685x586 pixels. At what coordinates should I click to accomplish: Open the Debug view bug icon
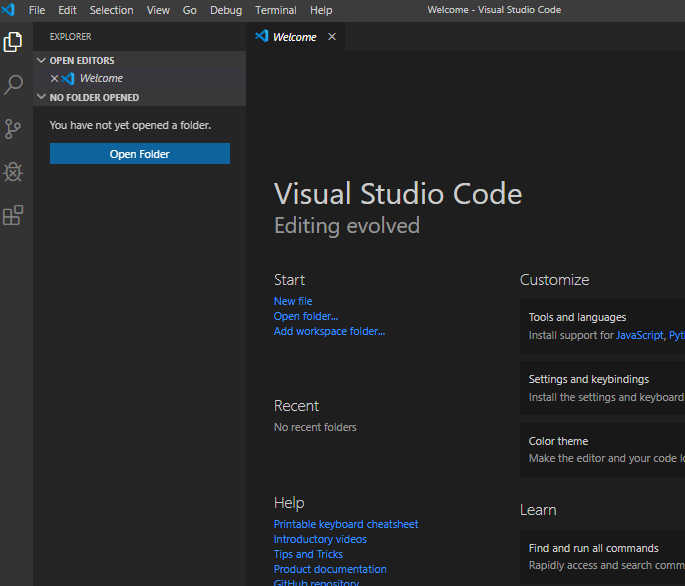pos(13,172)
